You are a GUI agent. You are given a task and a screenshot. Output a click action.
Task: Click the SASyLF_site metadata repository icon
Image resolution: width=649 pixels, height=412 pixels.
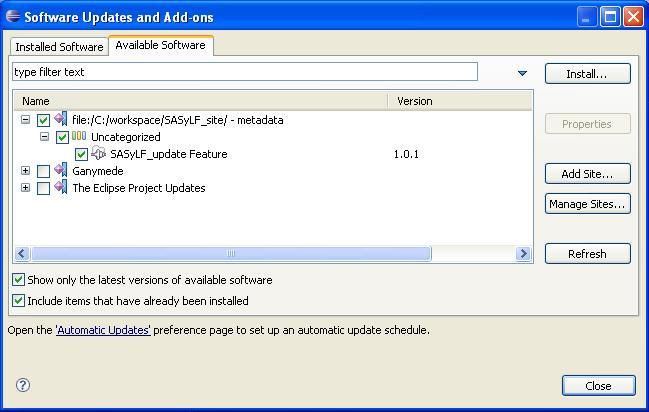[x=61, y=120]
